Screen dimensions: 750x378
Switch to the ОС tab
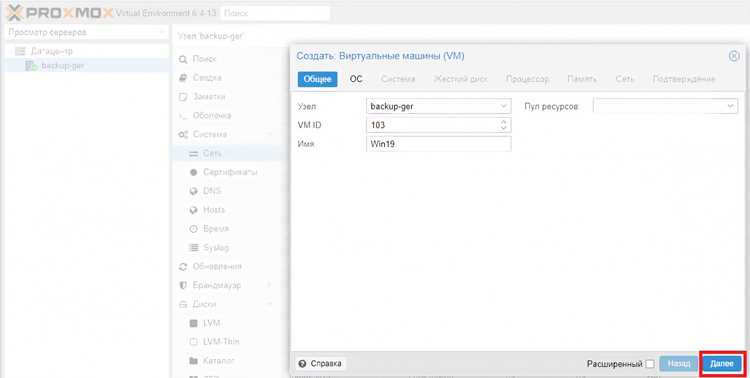356,79
